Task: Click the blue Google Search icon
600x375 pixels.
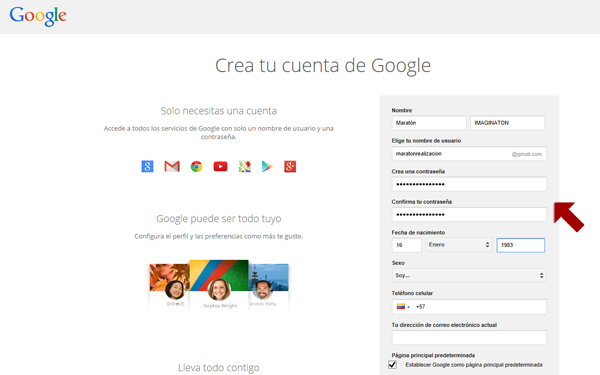Action: 147,166
